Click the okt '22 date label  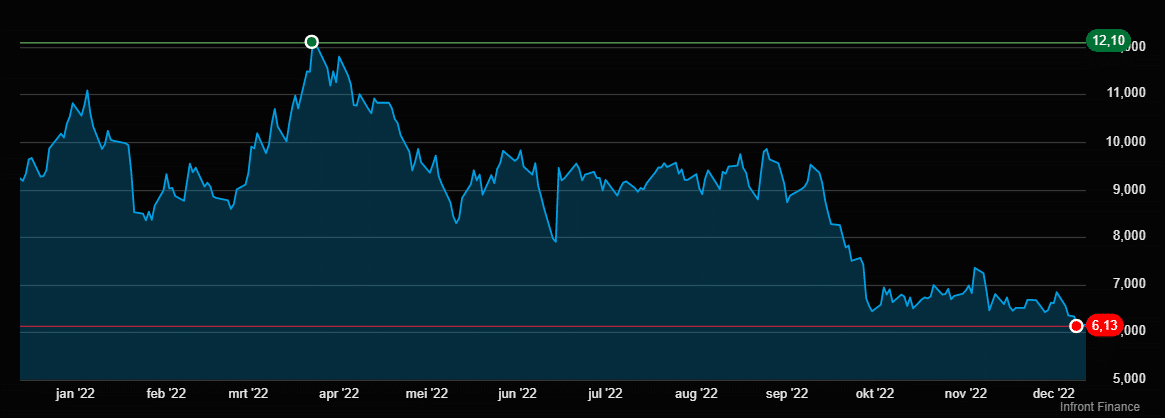pos(874,394)
